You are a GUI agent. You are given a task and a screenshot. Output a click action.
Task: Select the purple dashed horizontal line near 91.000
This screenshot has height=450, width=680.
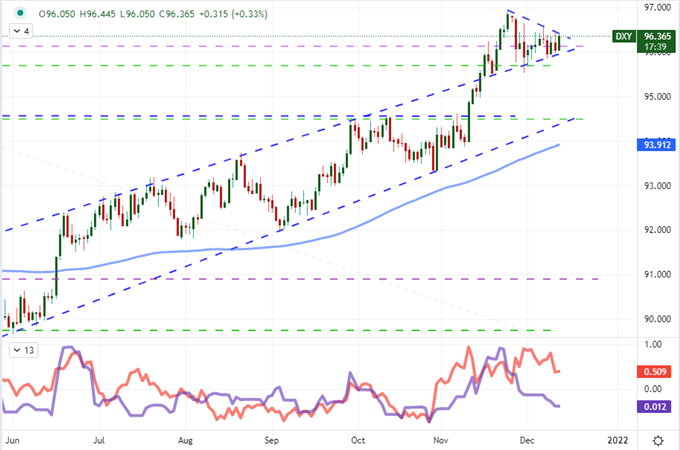pos(300,279)
